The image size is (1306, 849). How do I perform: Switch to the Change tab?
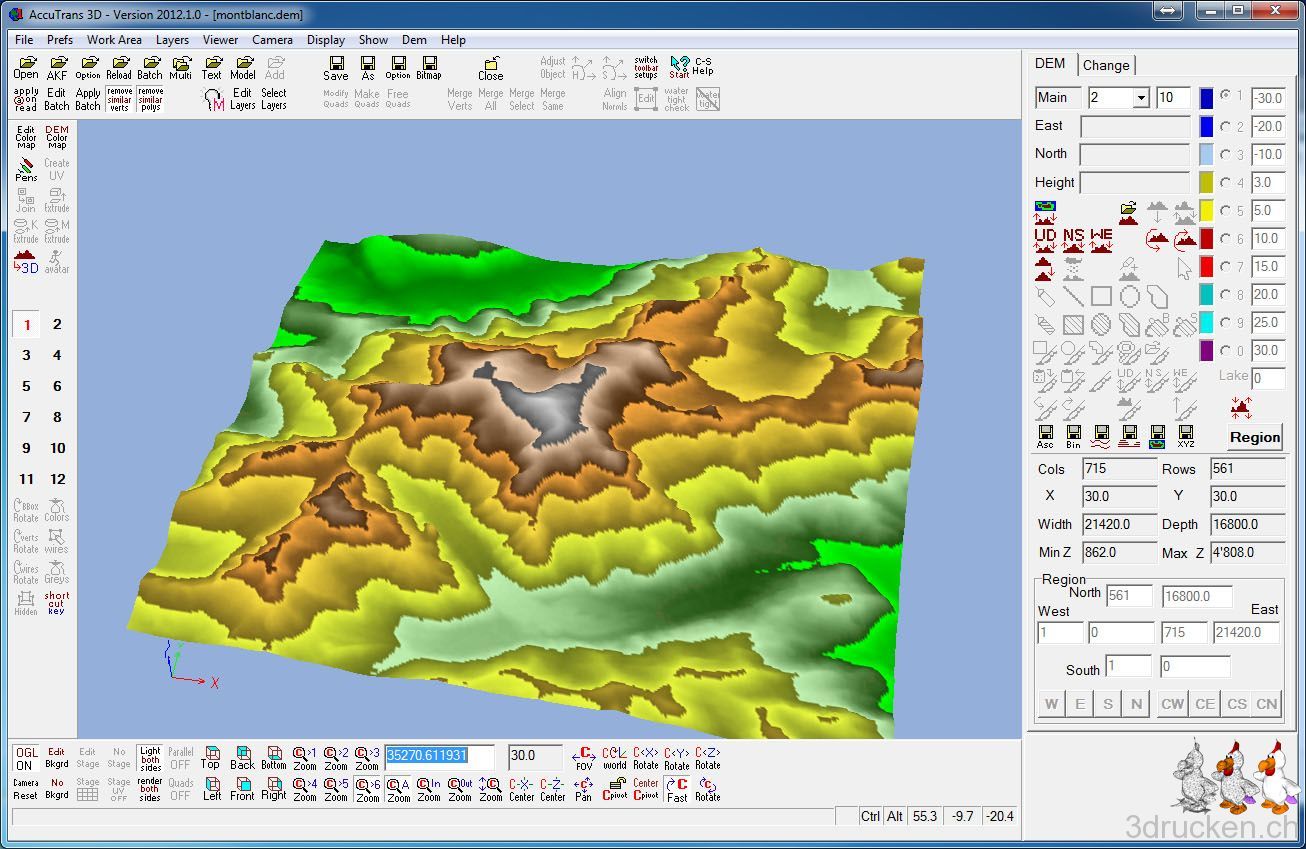pyautogui.click(x=1106, y=65)
